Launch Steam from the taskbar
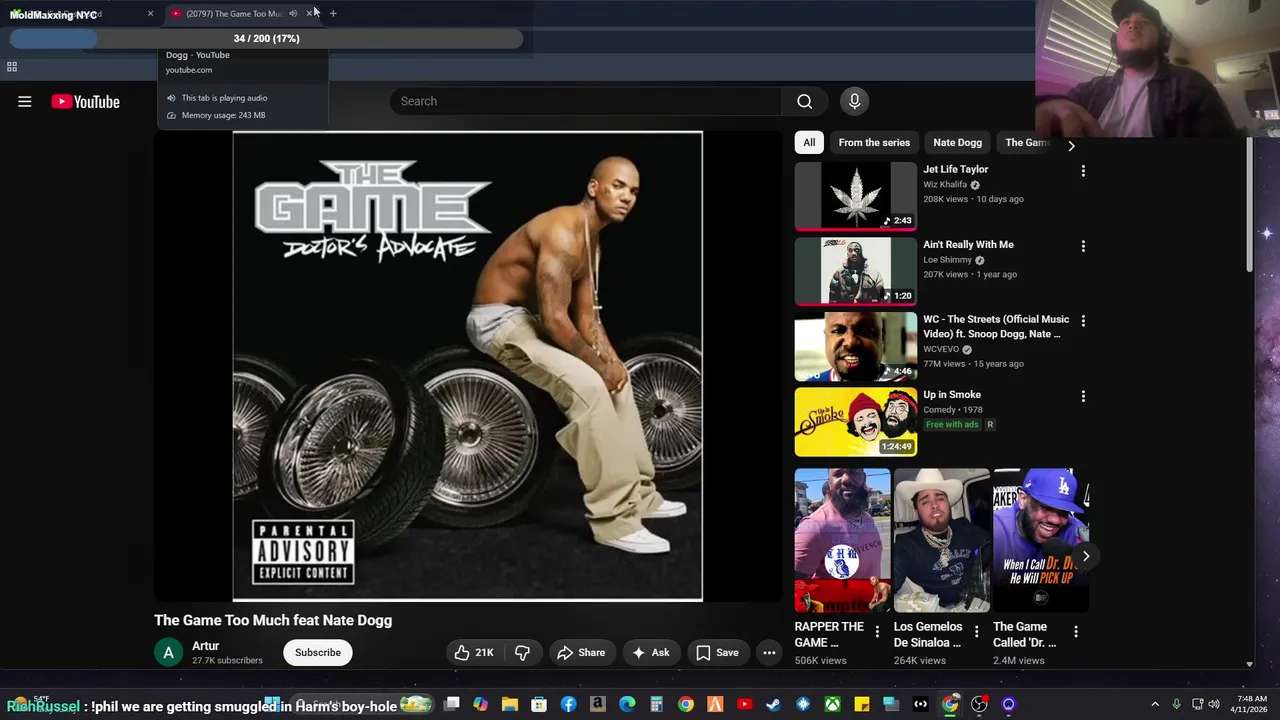1280x720 pixels. (773, 704)
